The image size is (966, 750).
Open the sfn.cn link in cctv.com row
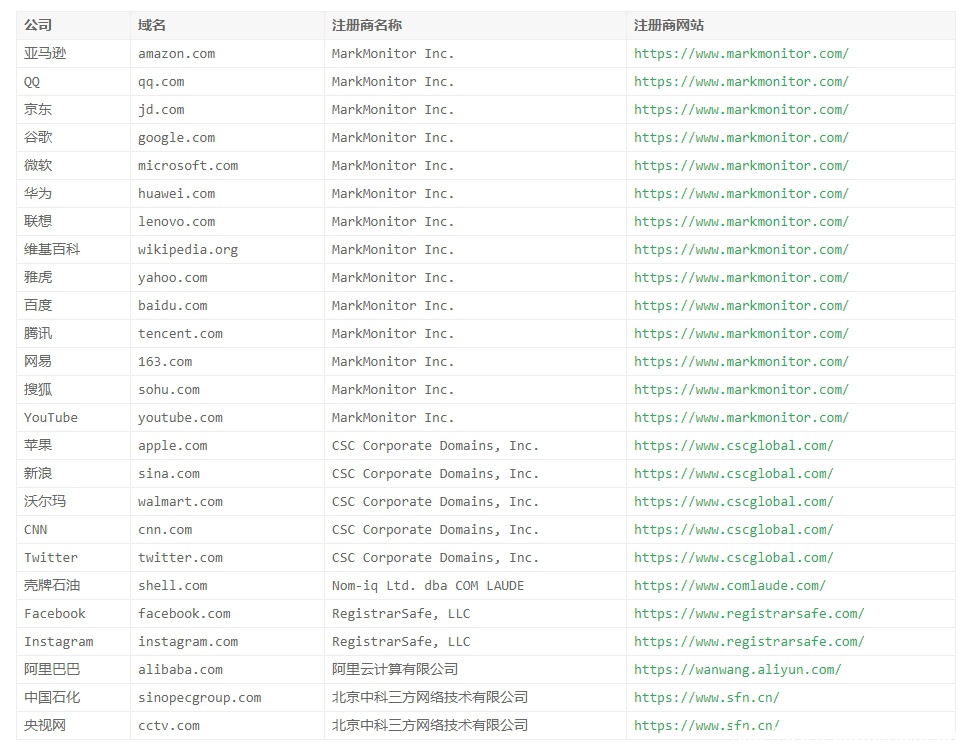tap(707, 725)
